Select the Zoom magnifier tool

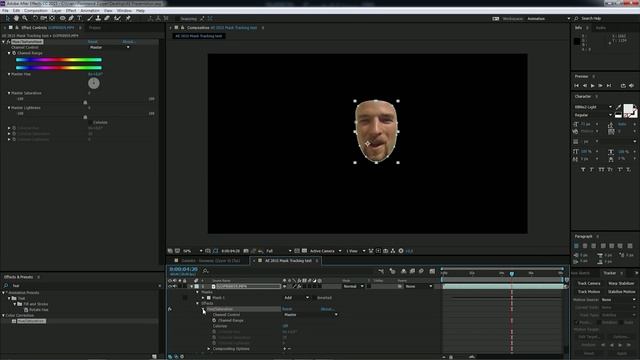(25, 18)
